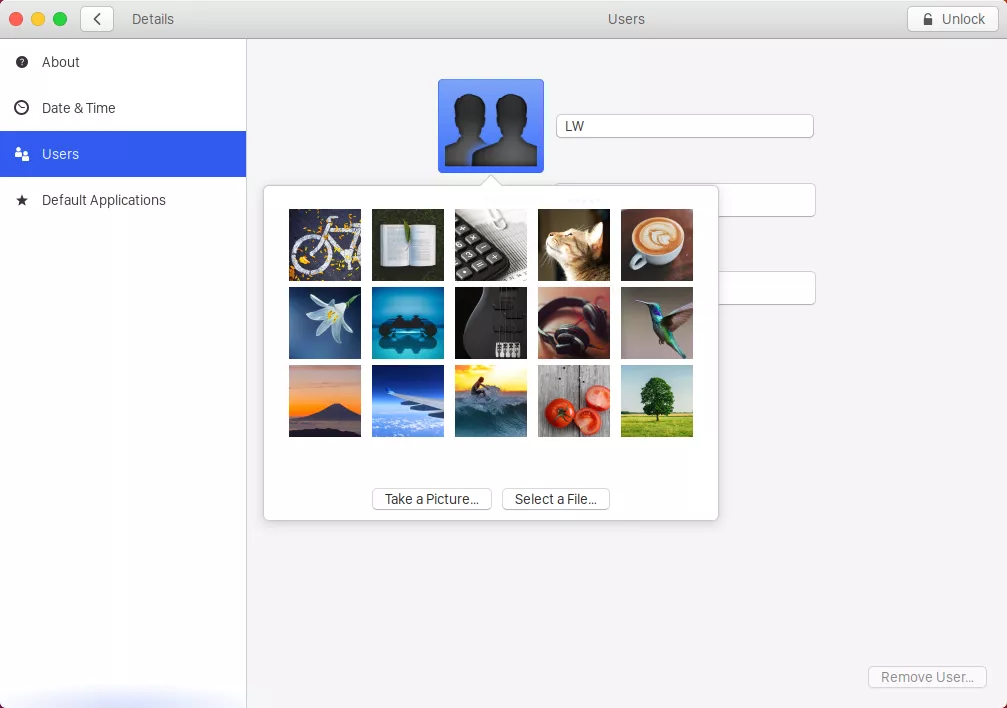
Task: Choose the calculator avatar picture
Action: pos(491,245)
